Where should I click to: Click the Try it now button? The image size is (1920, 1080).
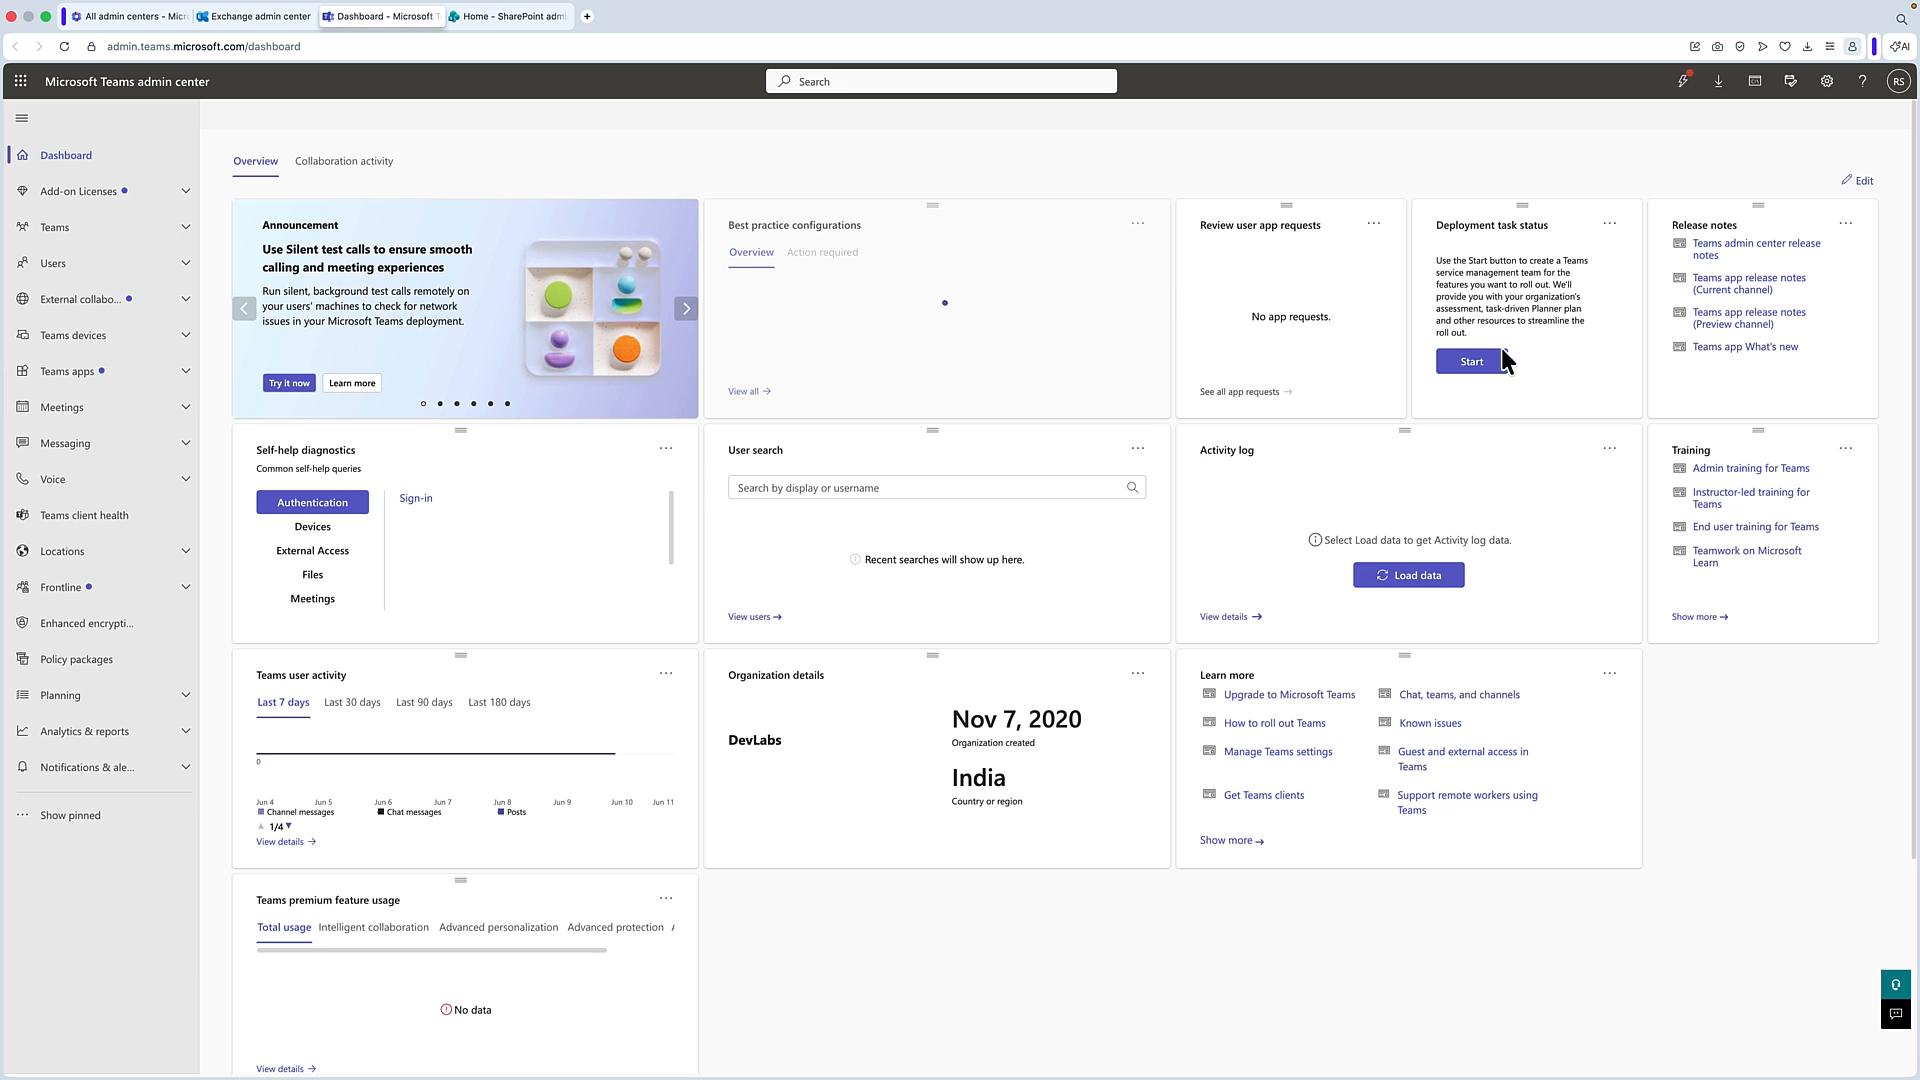pos(289,383)
